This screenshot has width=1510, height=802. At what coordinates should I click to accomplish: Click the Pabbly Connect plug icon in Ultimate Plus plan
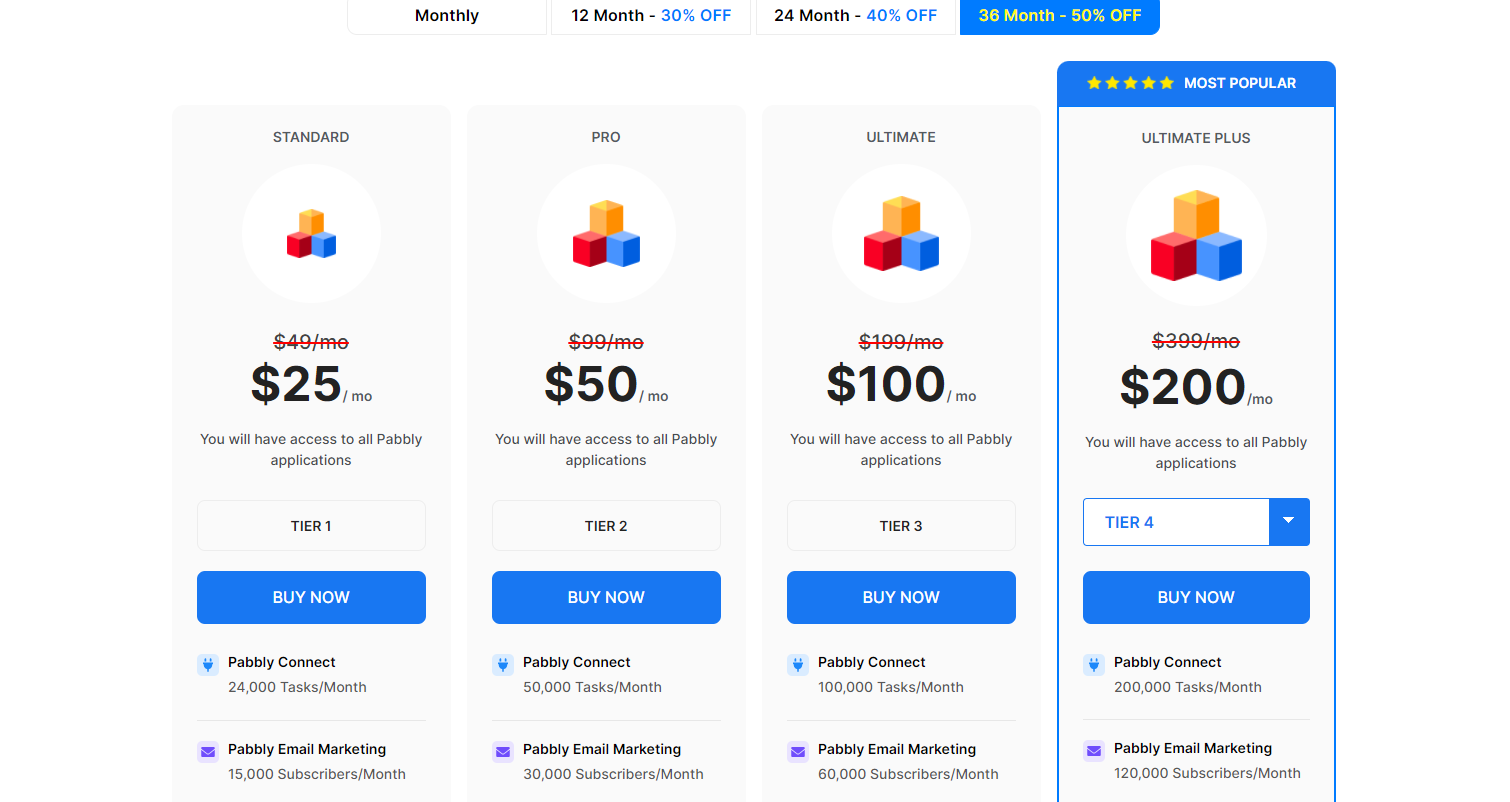[1094, 664]
